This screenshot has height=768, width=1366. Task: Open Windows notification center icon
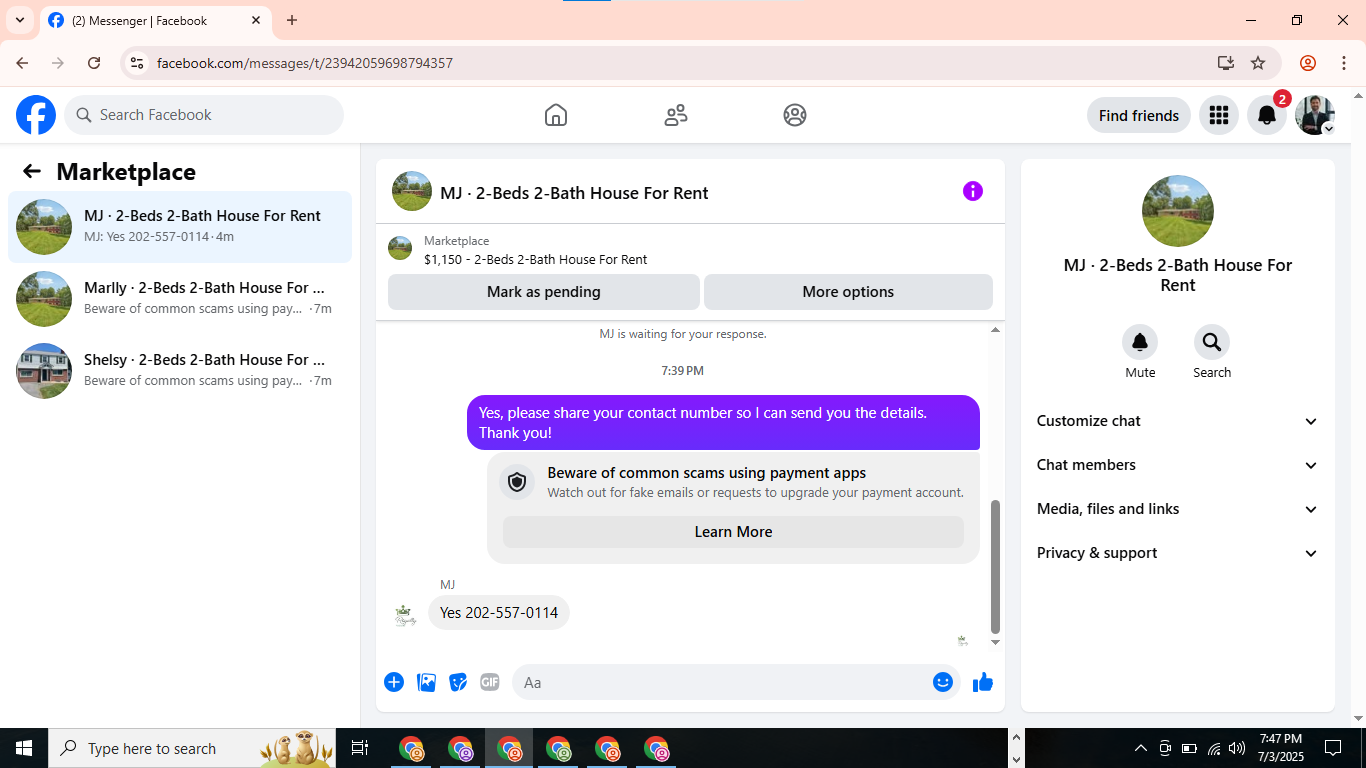coord(1333,748)
